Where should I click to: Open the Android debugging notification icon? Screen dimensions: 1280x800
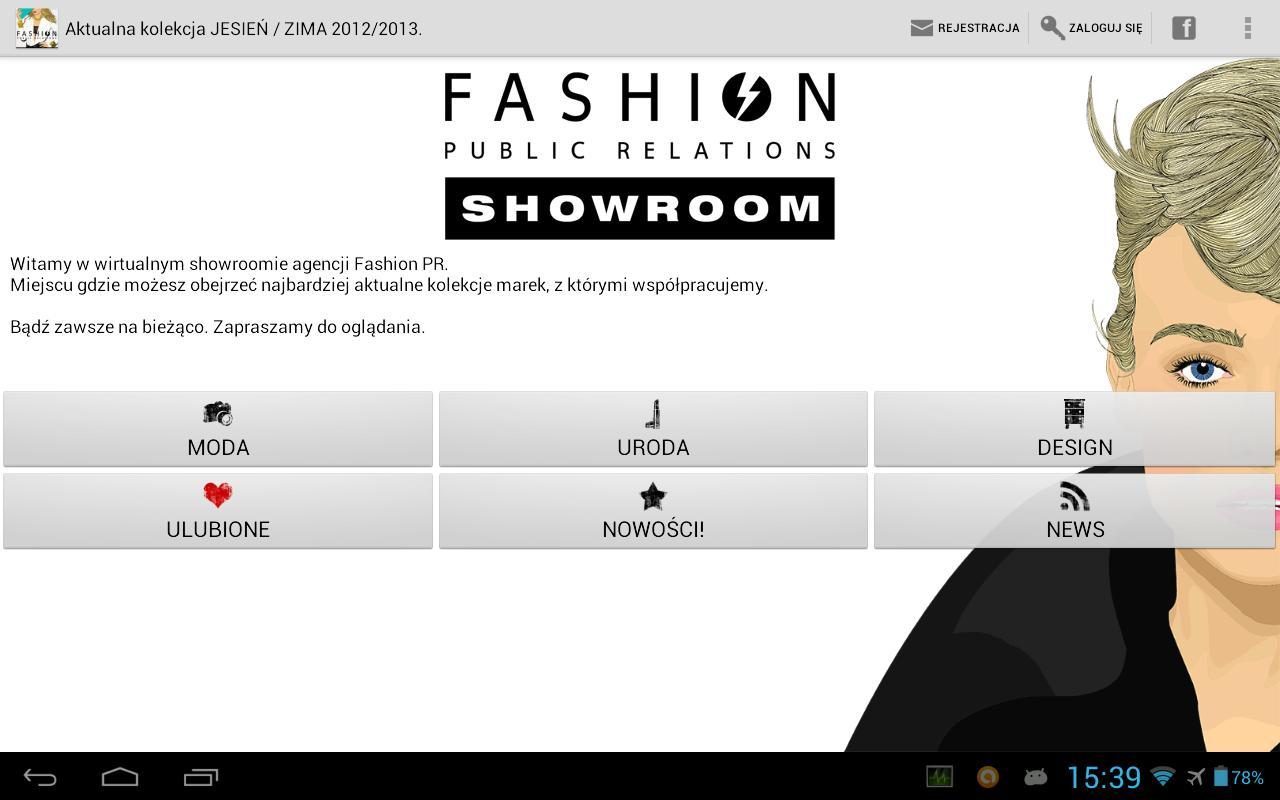pos(1035,777)
